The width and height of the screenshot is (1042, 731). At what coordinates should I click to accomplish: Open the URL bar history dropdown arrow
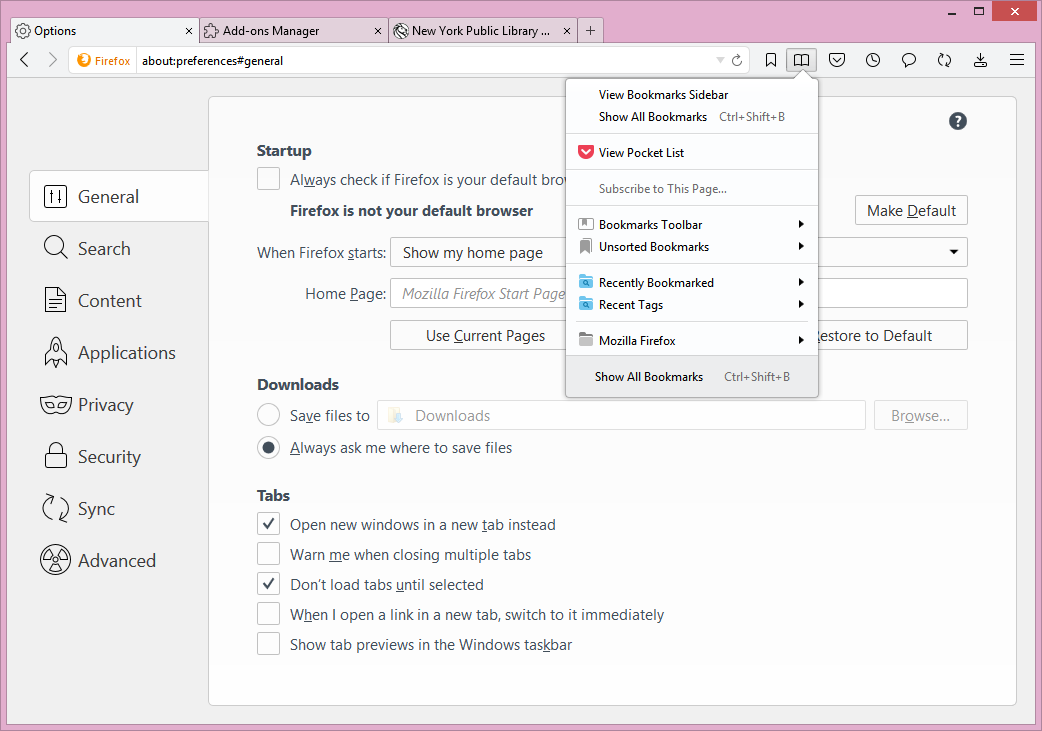(720, 60)
